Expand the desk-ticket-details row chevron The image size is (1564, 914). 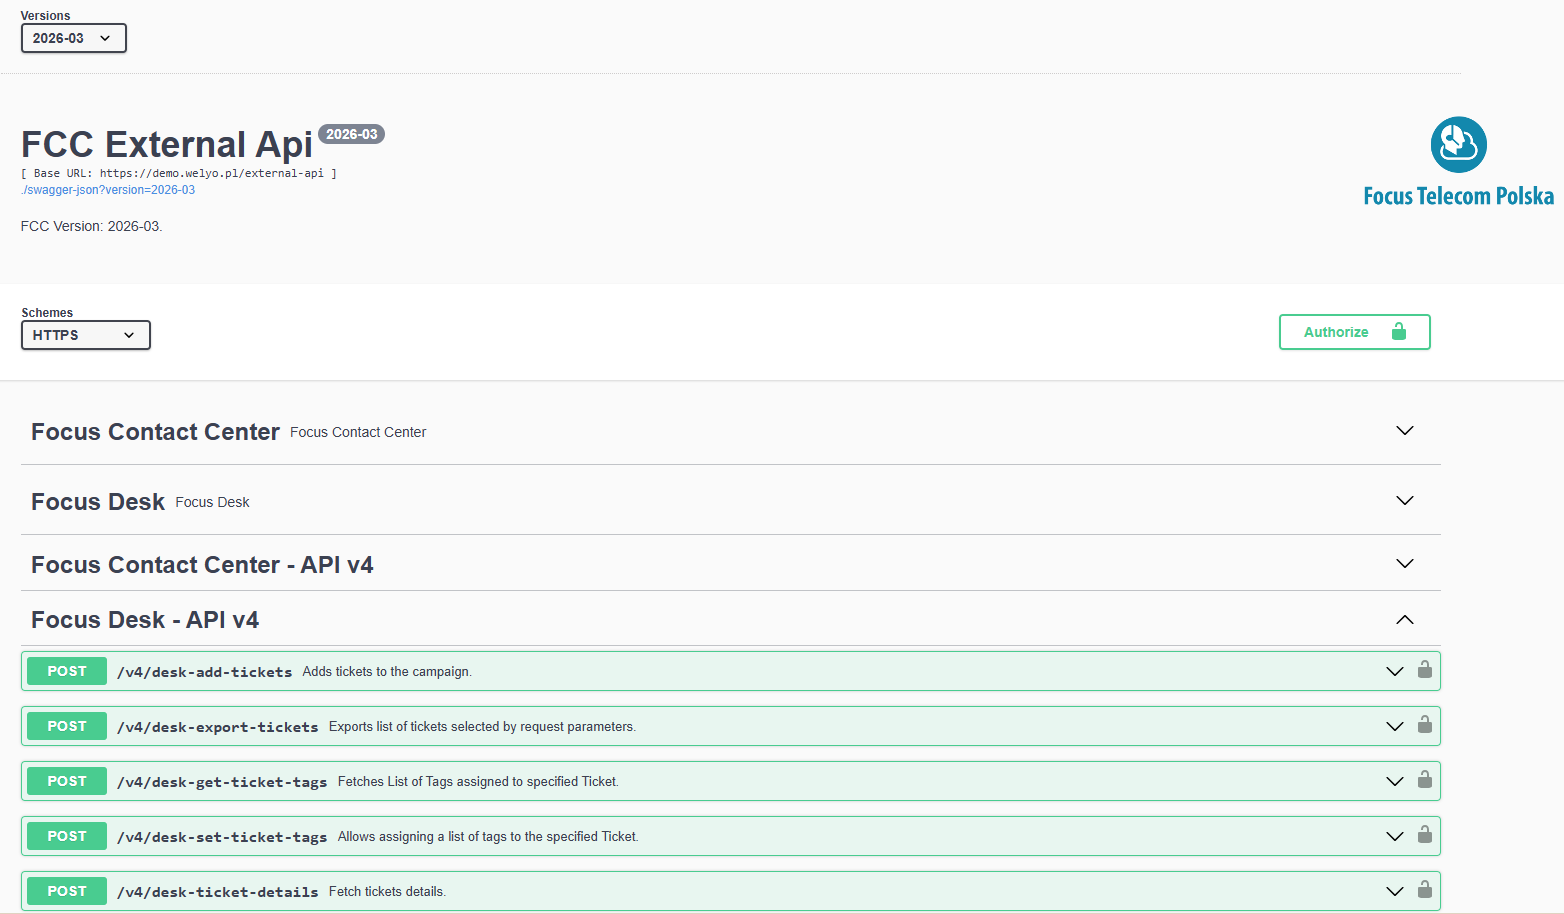point(1394,891)
